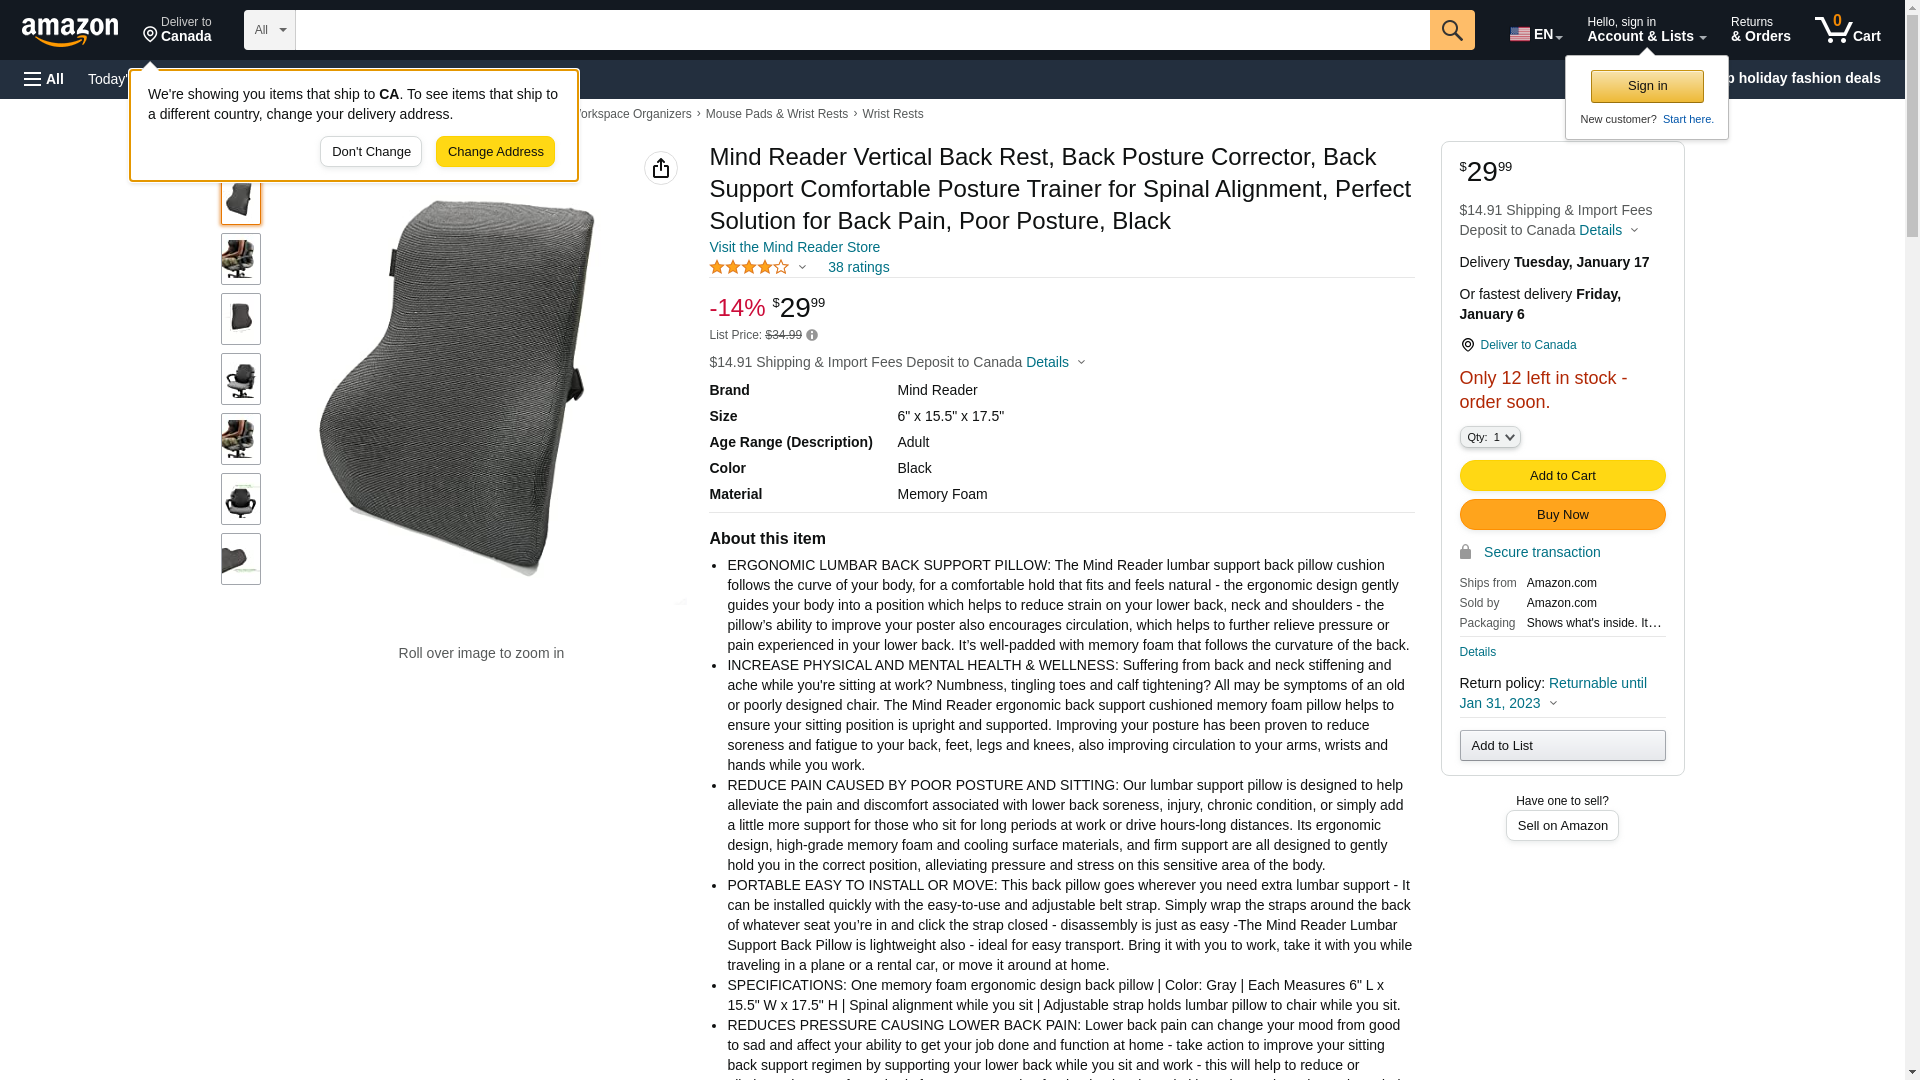The width and height of the screenshot is (1920, 1080).
Task: Open the quantity dropdown
Action: point(1490,437)
